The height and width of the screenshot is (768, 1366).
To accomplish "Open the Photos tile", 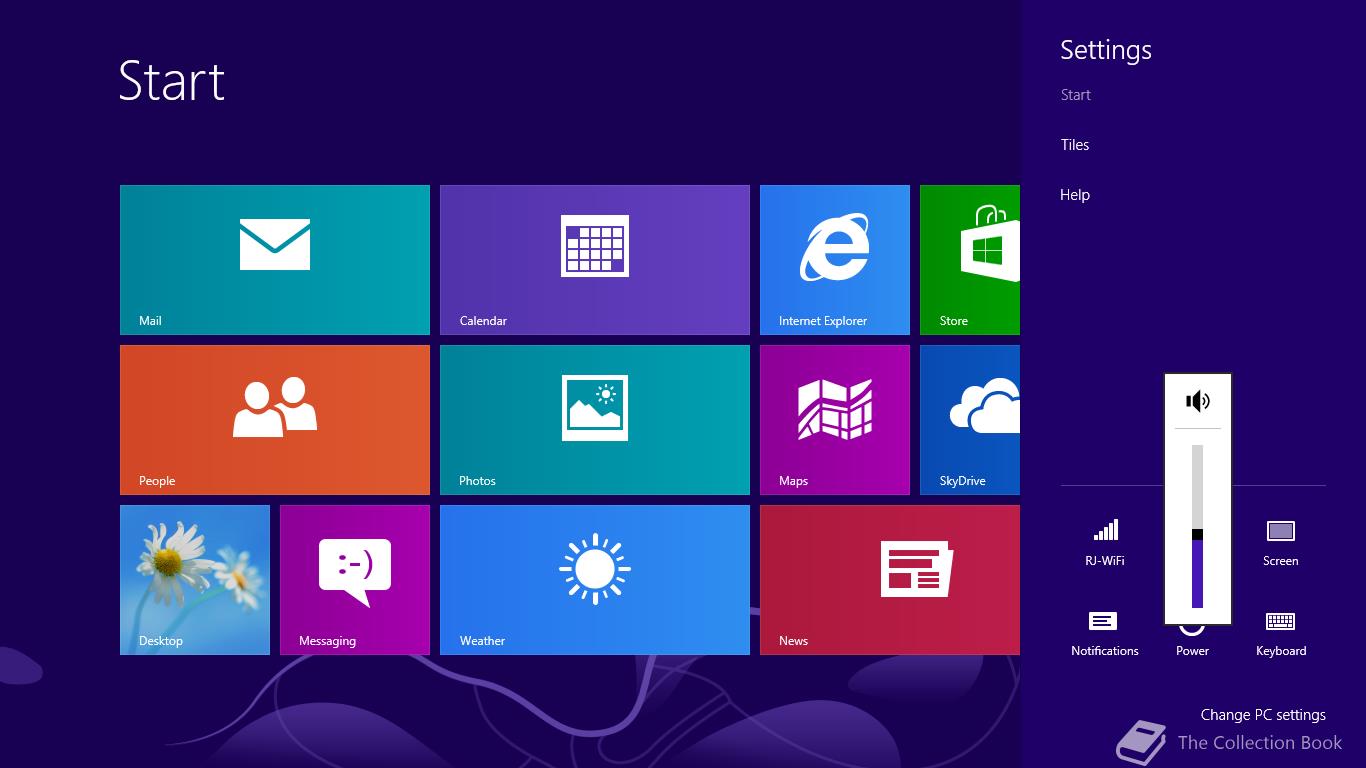I will click(x=595, y=420).
